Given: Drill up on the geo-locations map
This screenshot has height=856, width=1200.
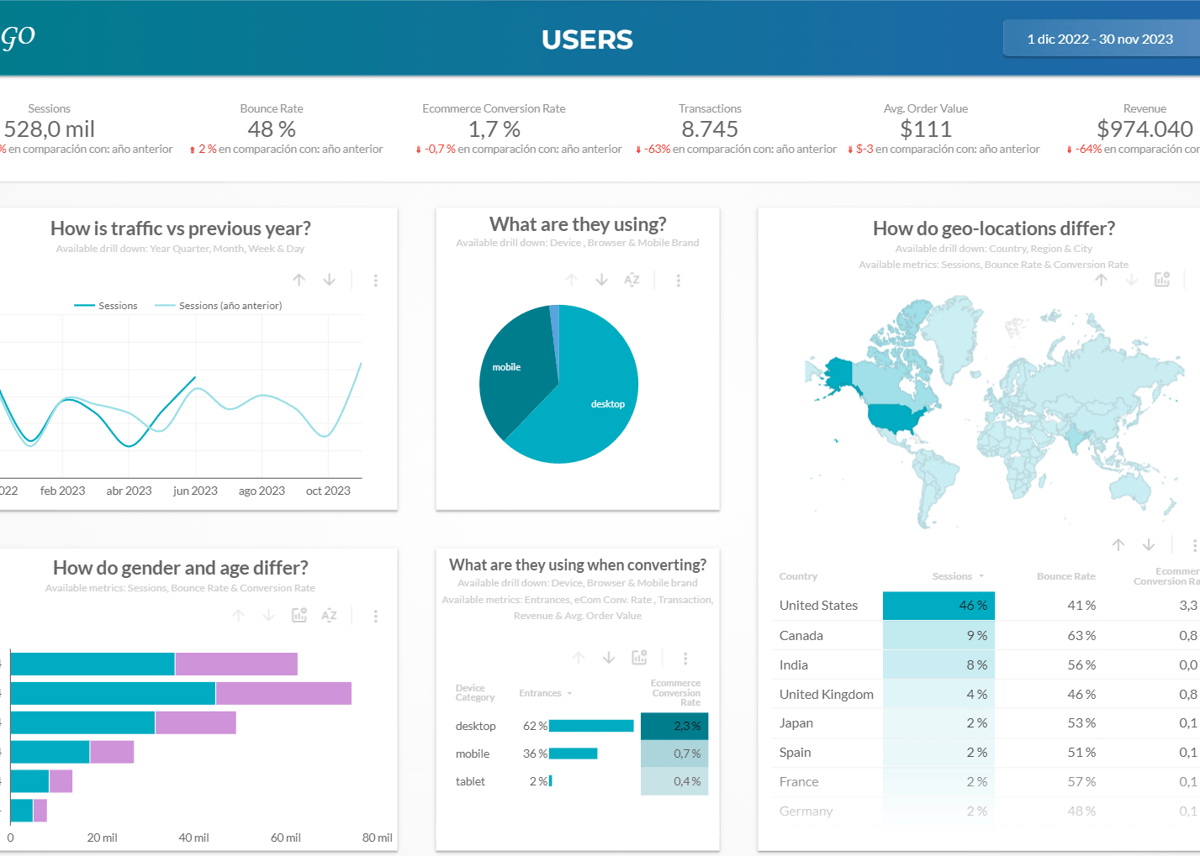Looking at the screenshot, I should coord(1101,280).
